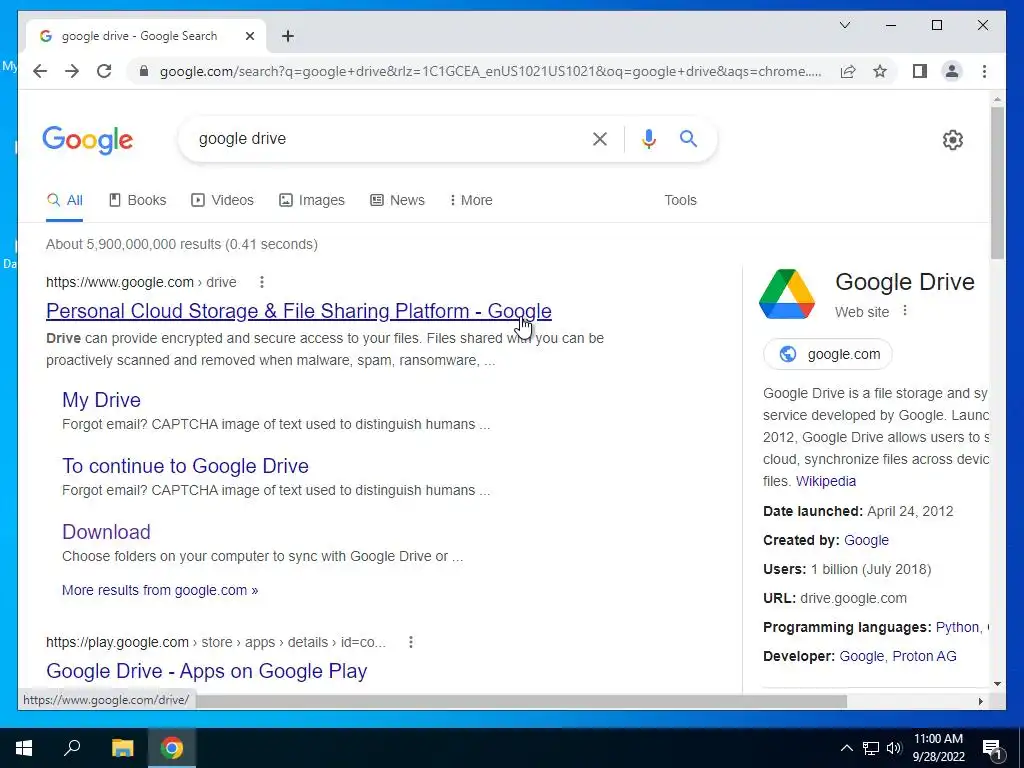Open File Explorer from the taskbar

122,748
